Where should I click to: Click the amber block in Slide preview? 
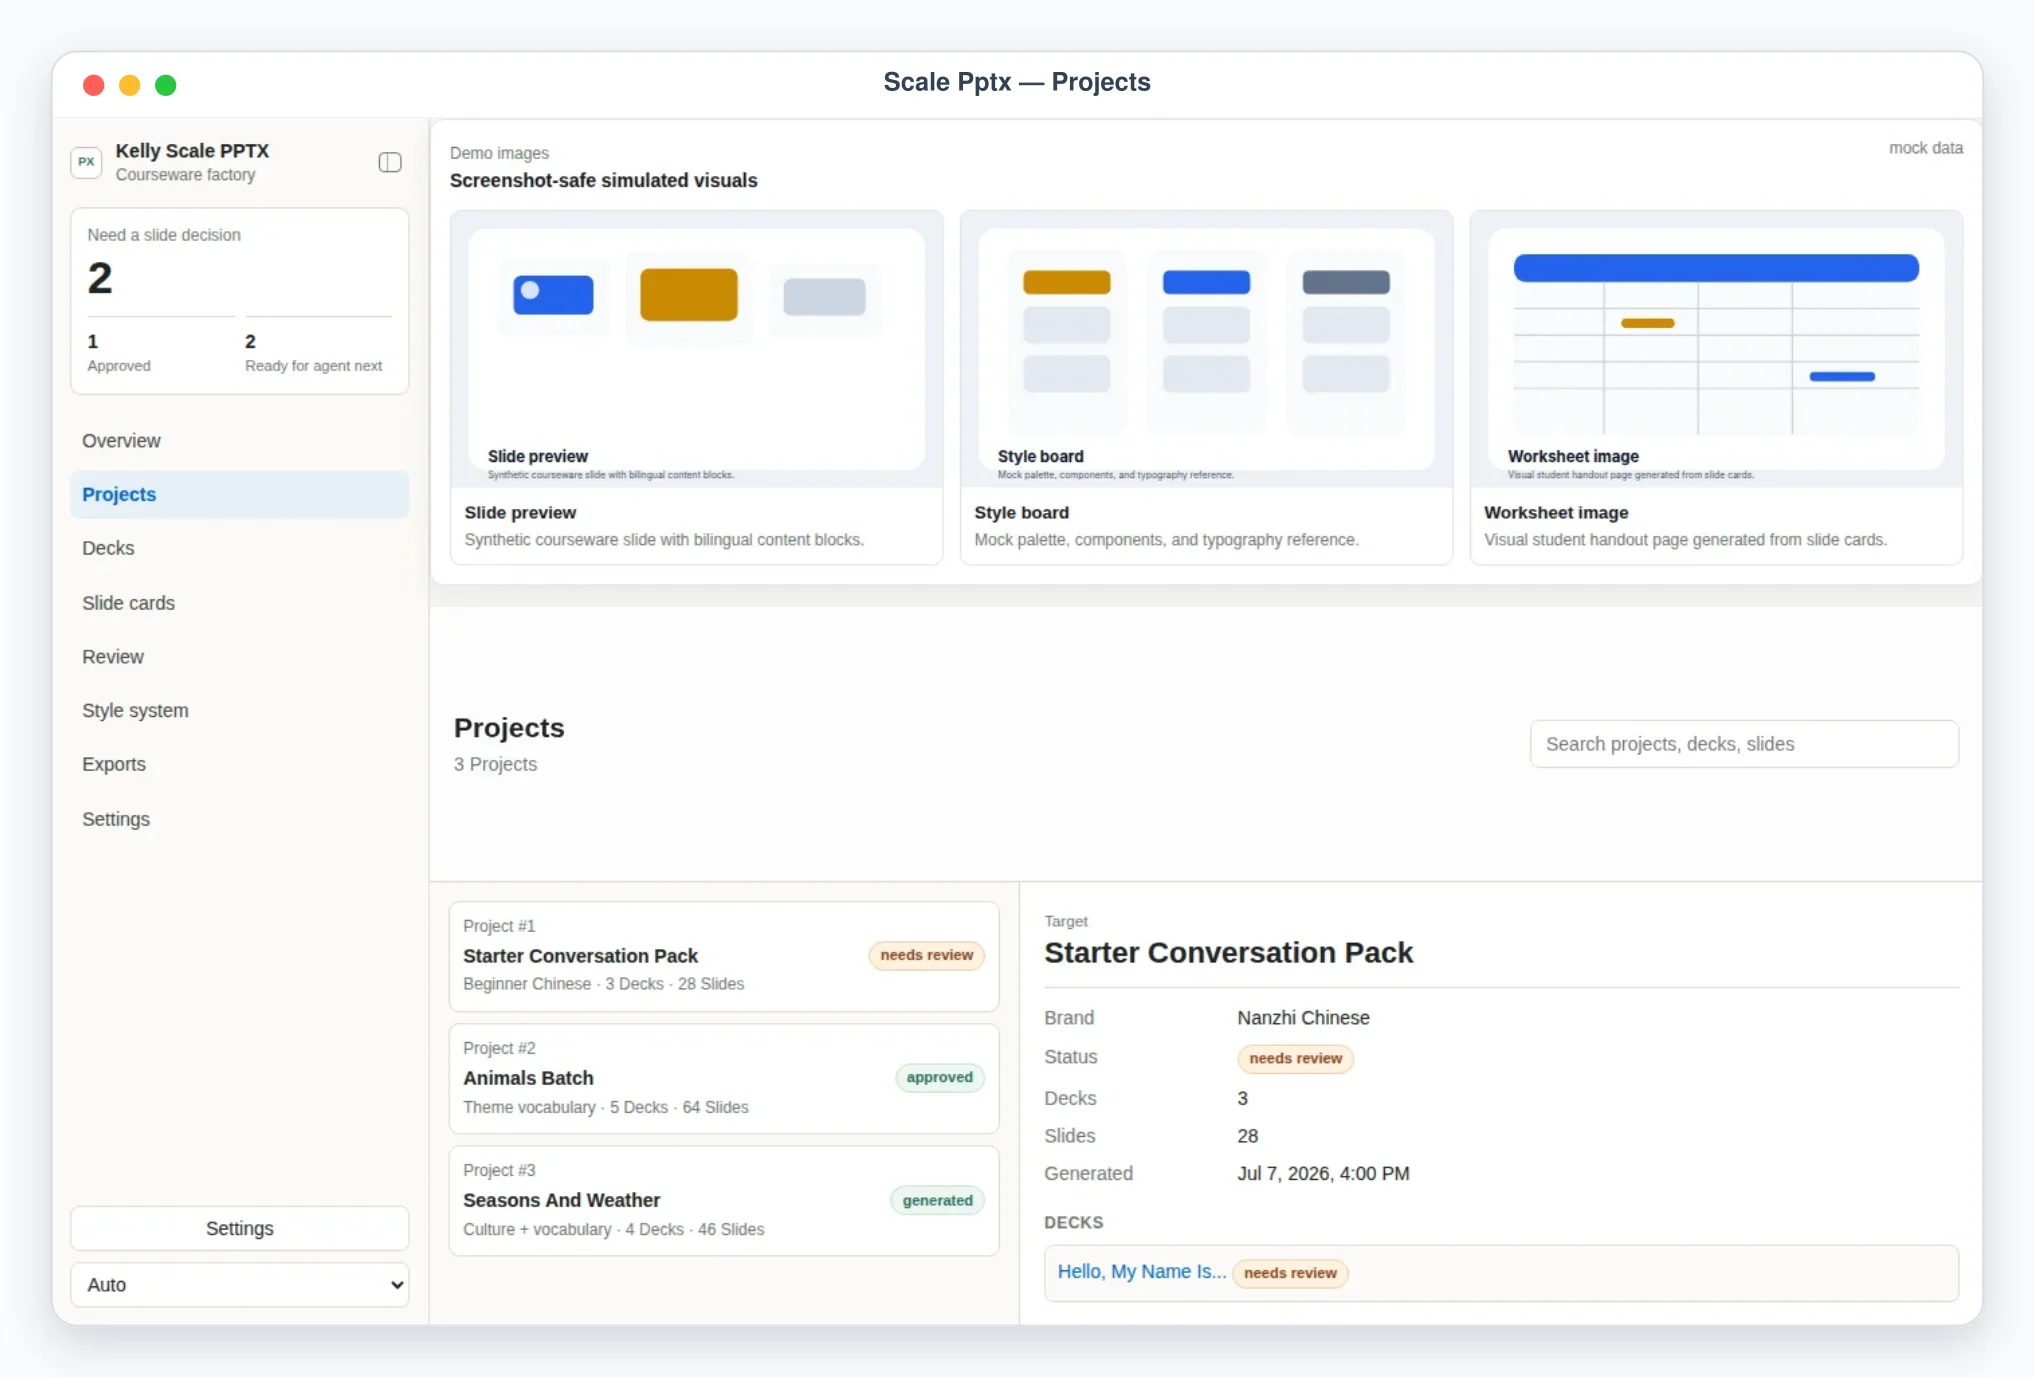pos(689,295)
